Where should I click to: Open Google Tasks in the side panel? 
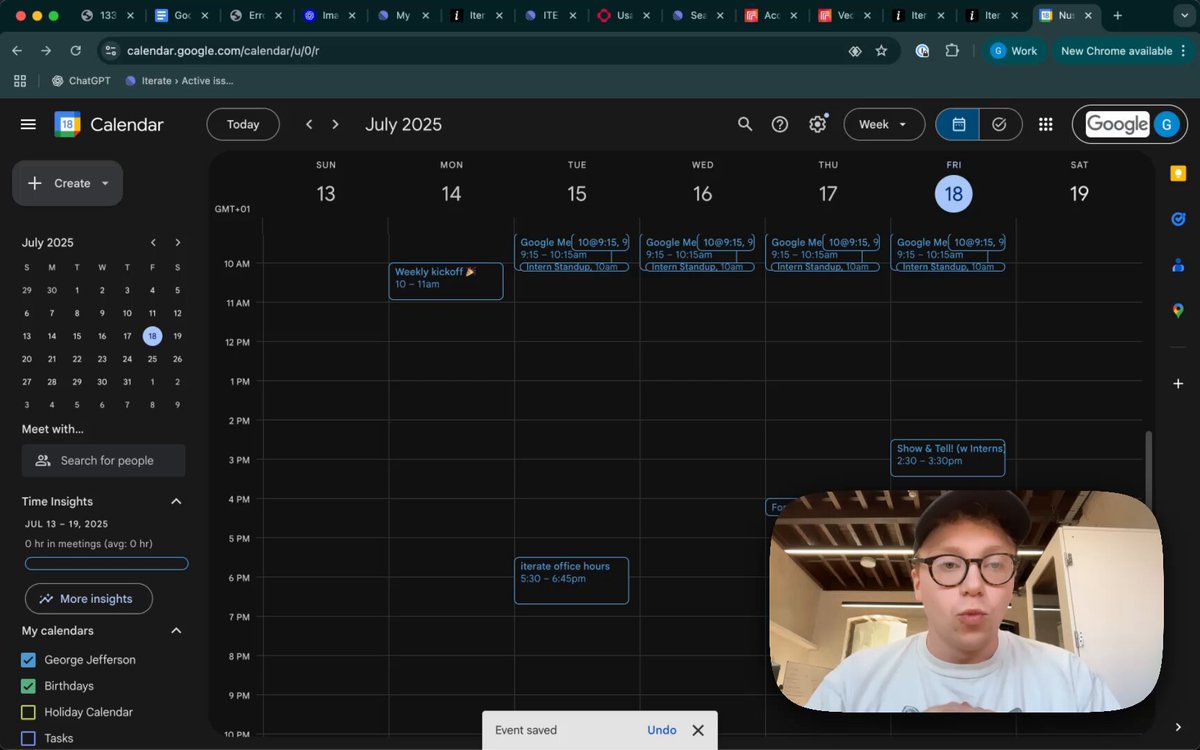(x=1178, y=219)
